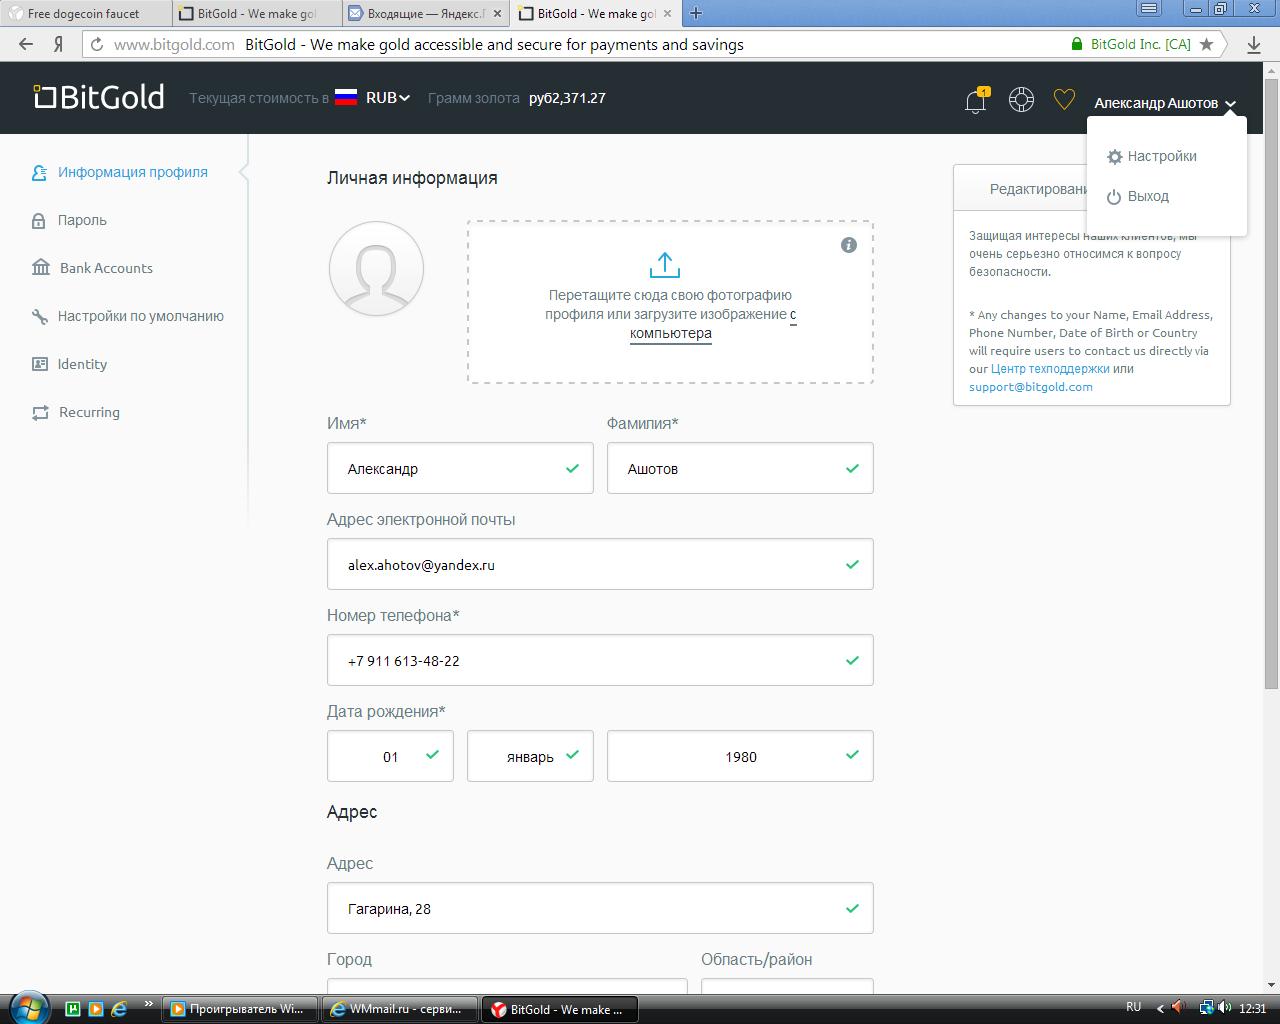Click the orange muted speaker tray icon

coord(1179,1008)
